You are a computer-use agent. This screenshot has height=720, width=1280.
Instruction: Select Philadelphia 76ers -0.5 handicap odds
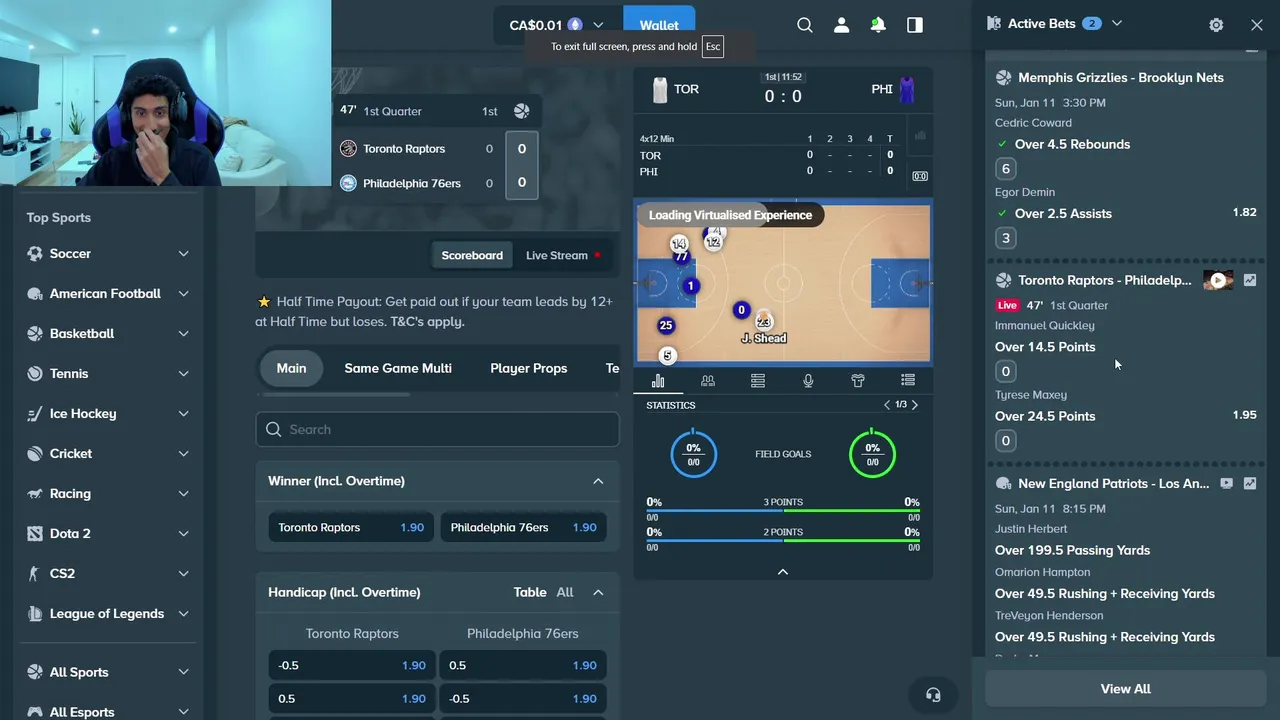click(x=523, y=698)
